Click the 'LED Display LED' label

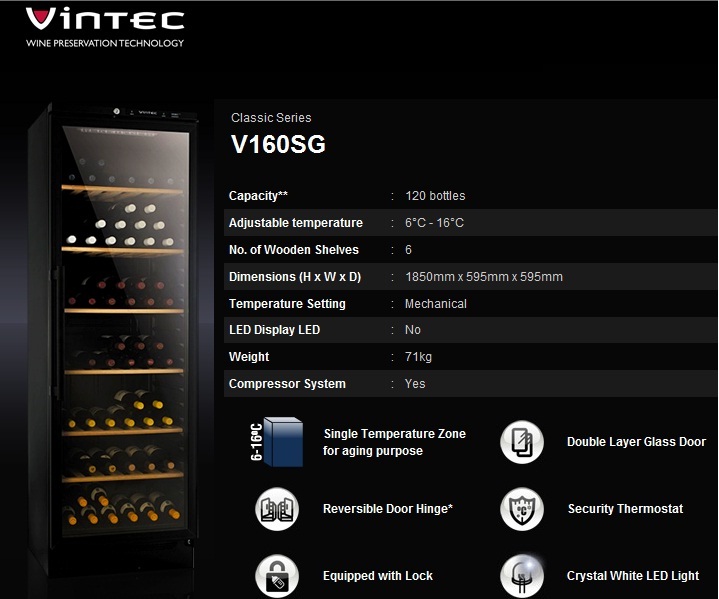coord(274,330)
